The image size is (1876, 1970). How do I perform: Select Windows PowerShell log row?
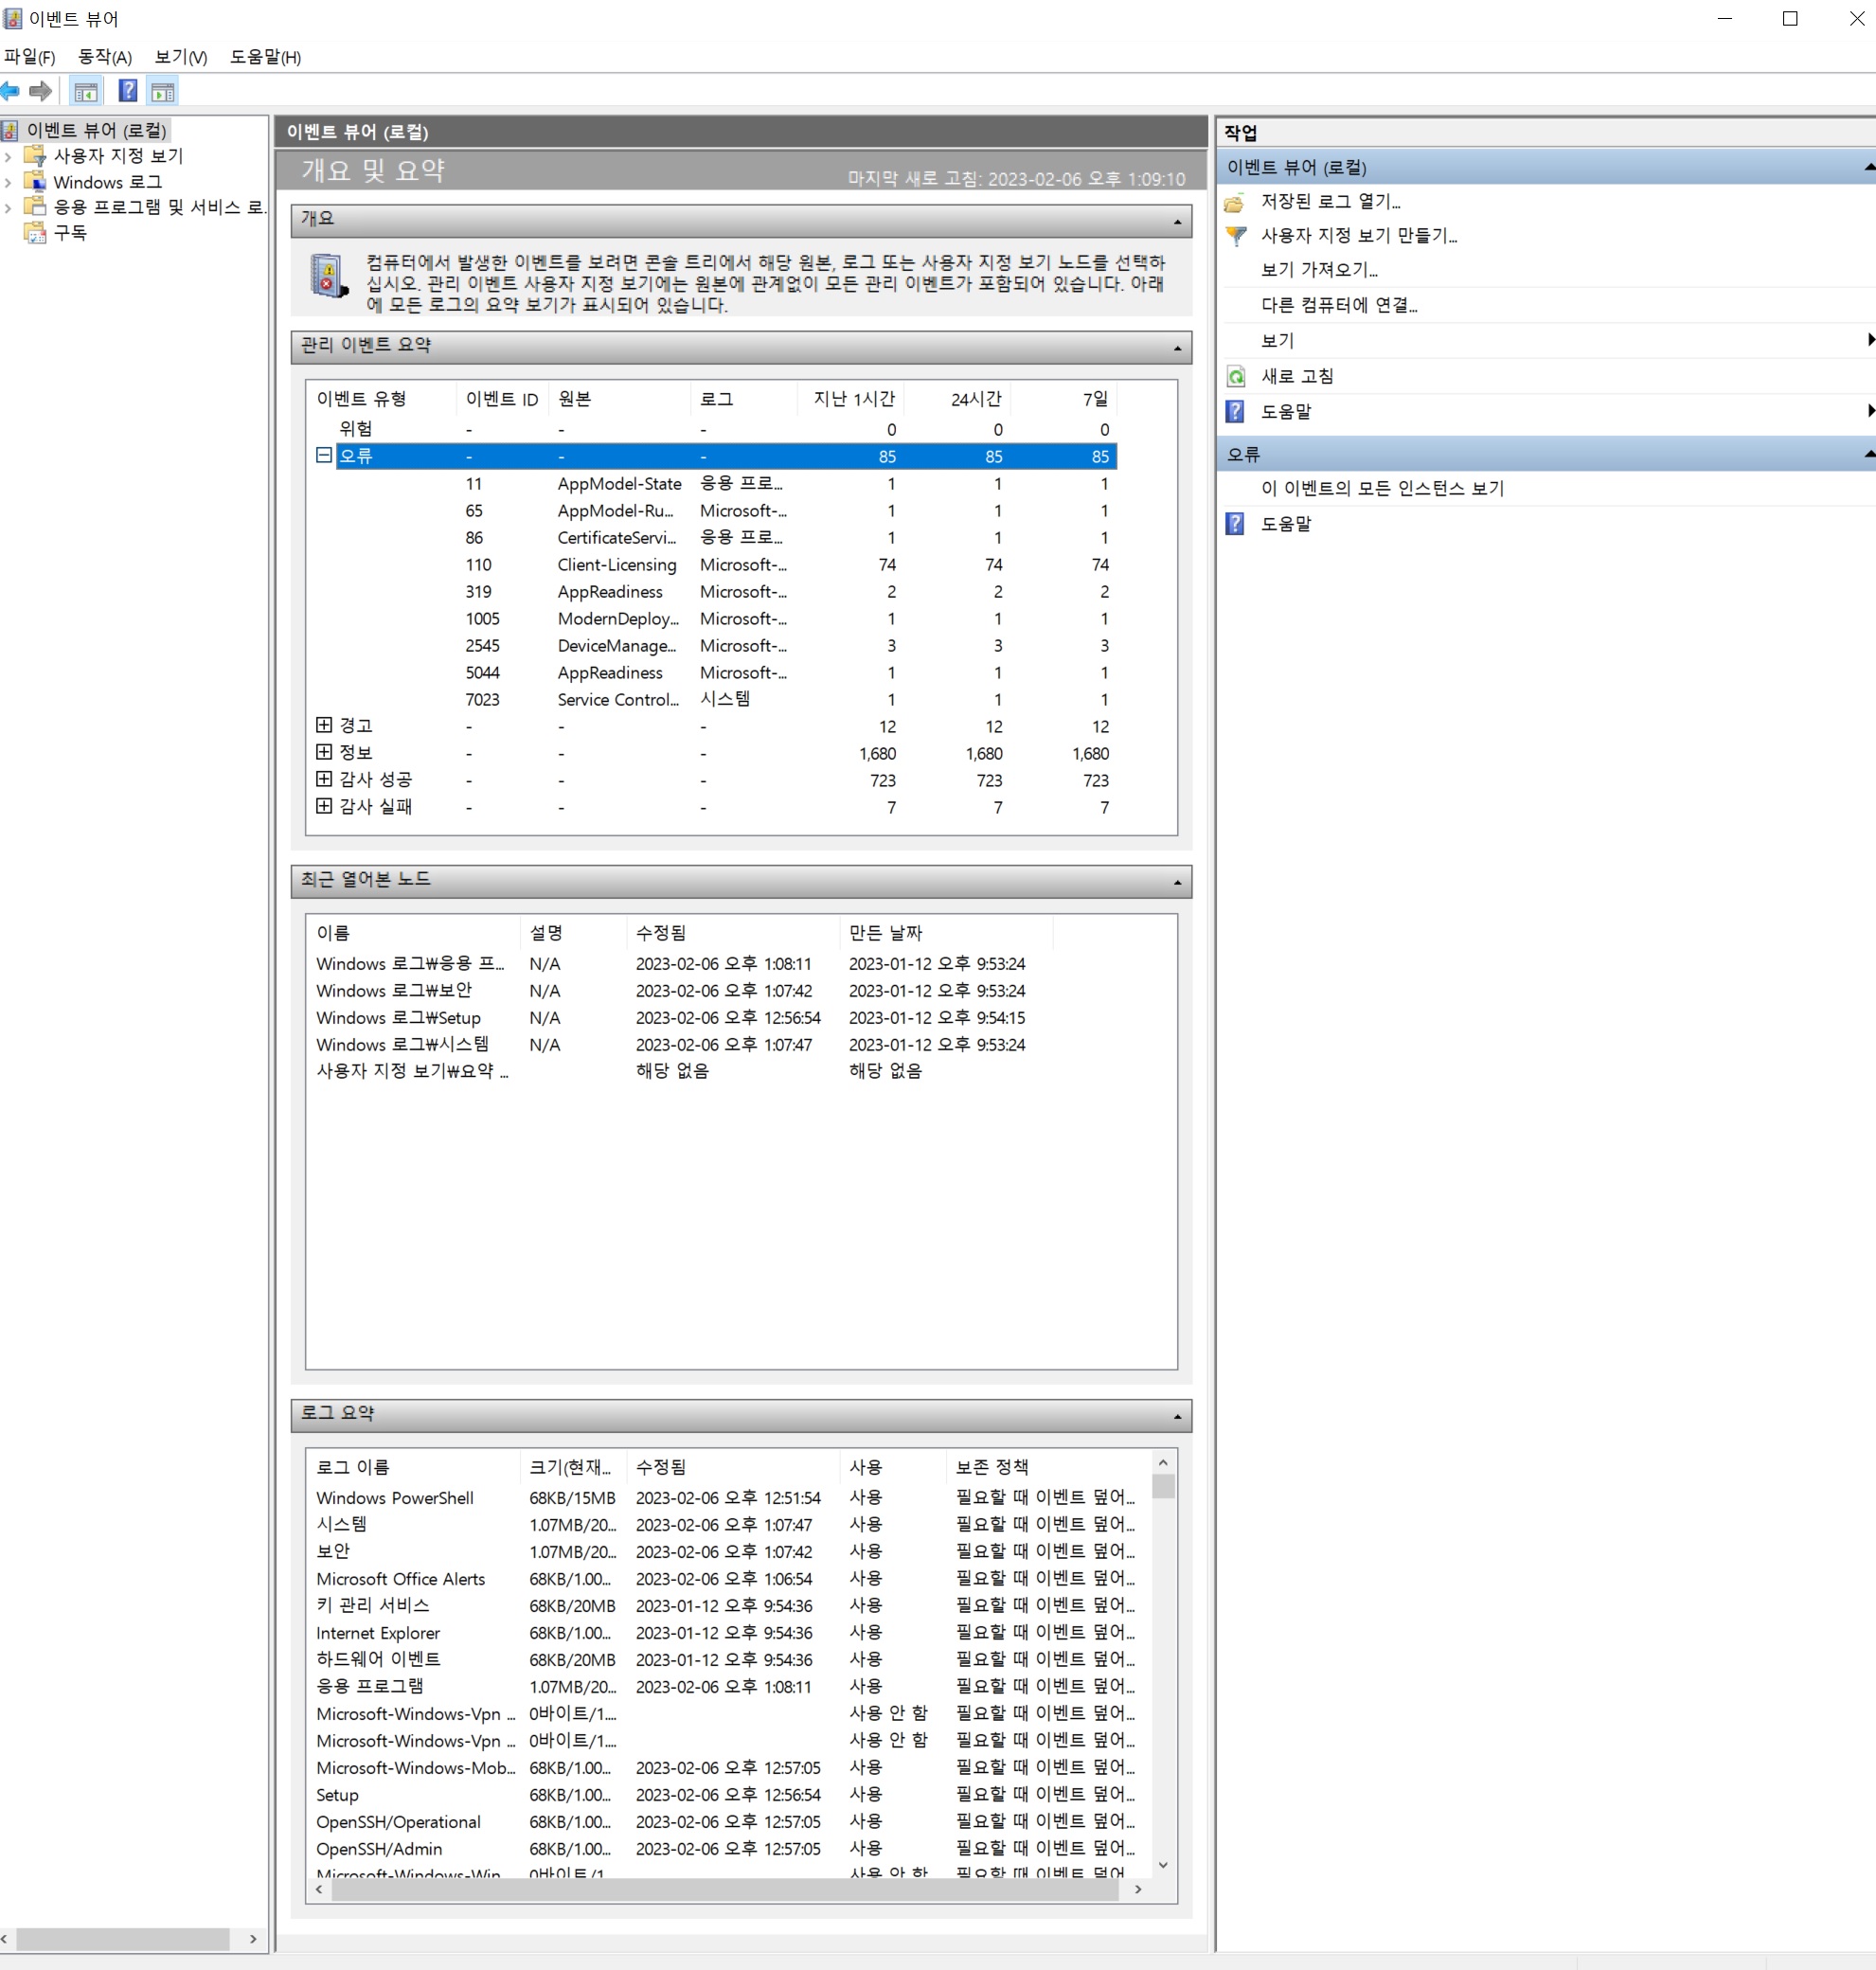click(728, 1498)
